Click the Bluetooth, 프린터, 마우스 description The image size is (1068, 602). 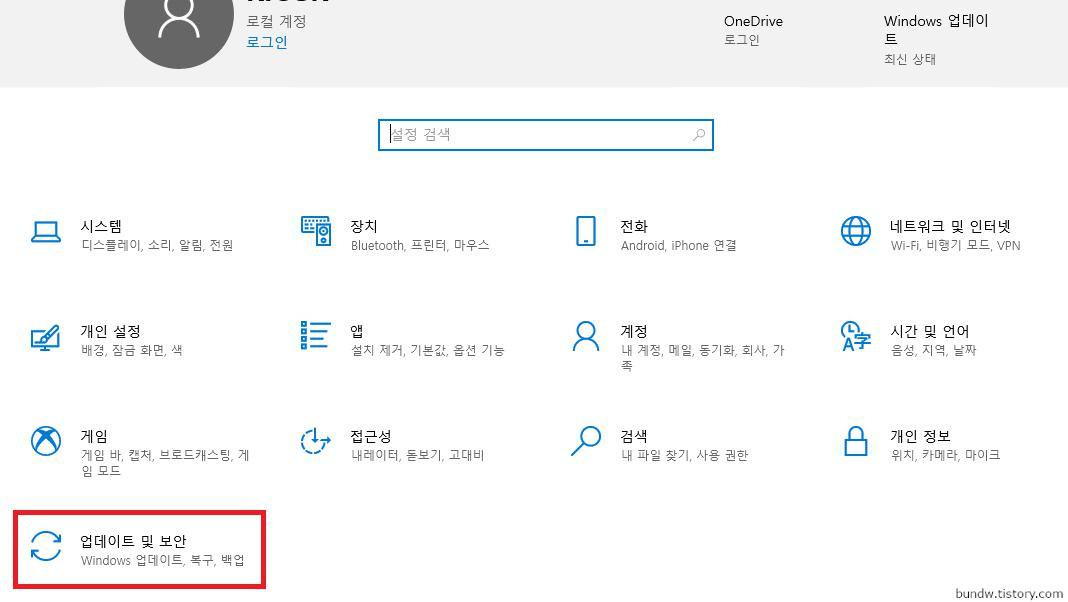(x=420, y=245)
